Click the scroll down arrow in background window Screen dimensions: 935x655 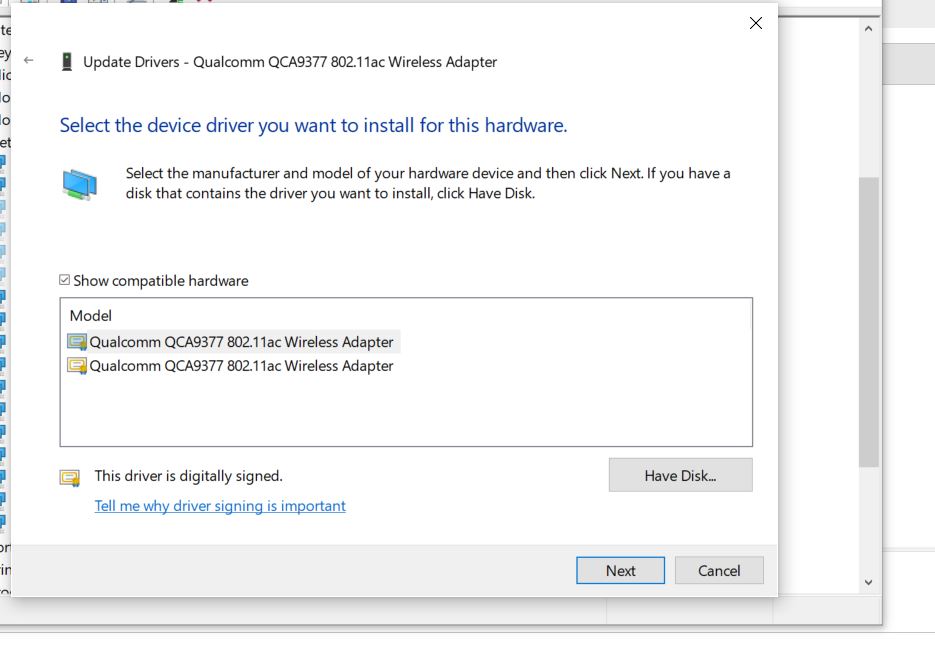click(869, 582)
